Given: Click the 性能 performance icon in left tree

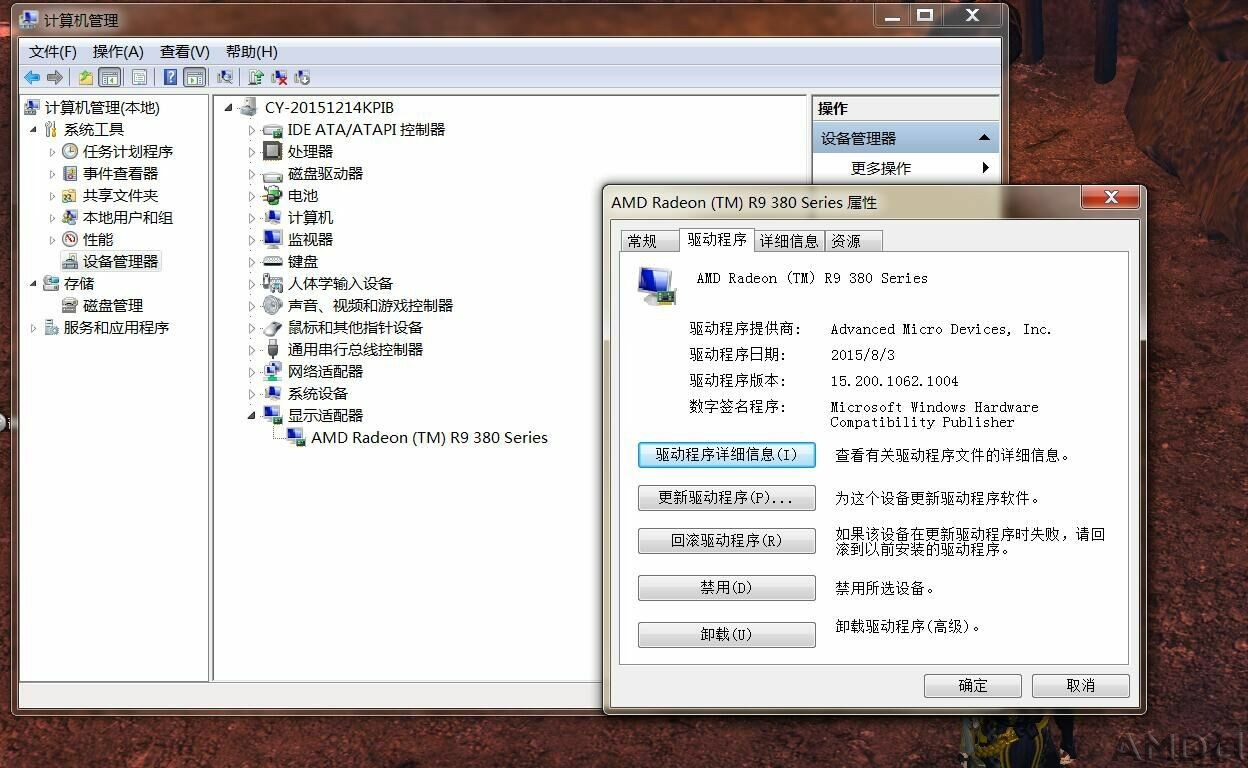Looking at the screenshot, I should (70, 239).
